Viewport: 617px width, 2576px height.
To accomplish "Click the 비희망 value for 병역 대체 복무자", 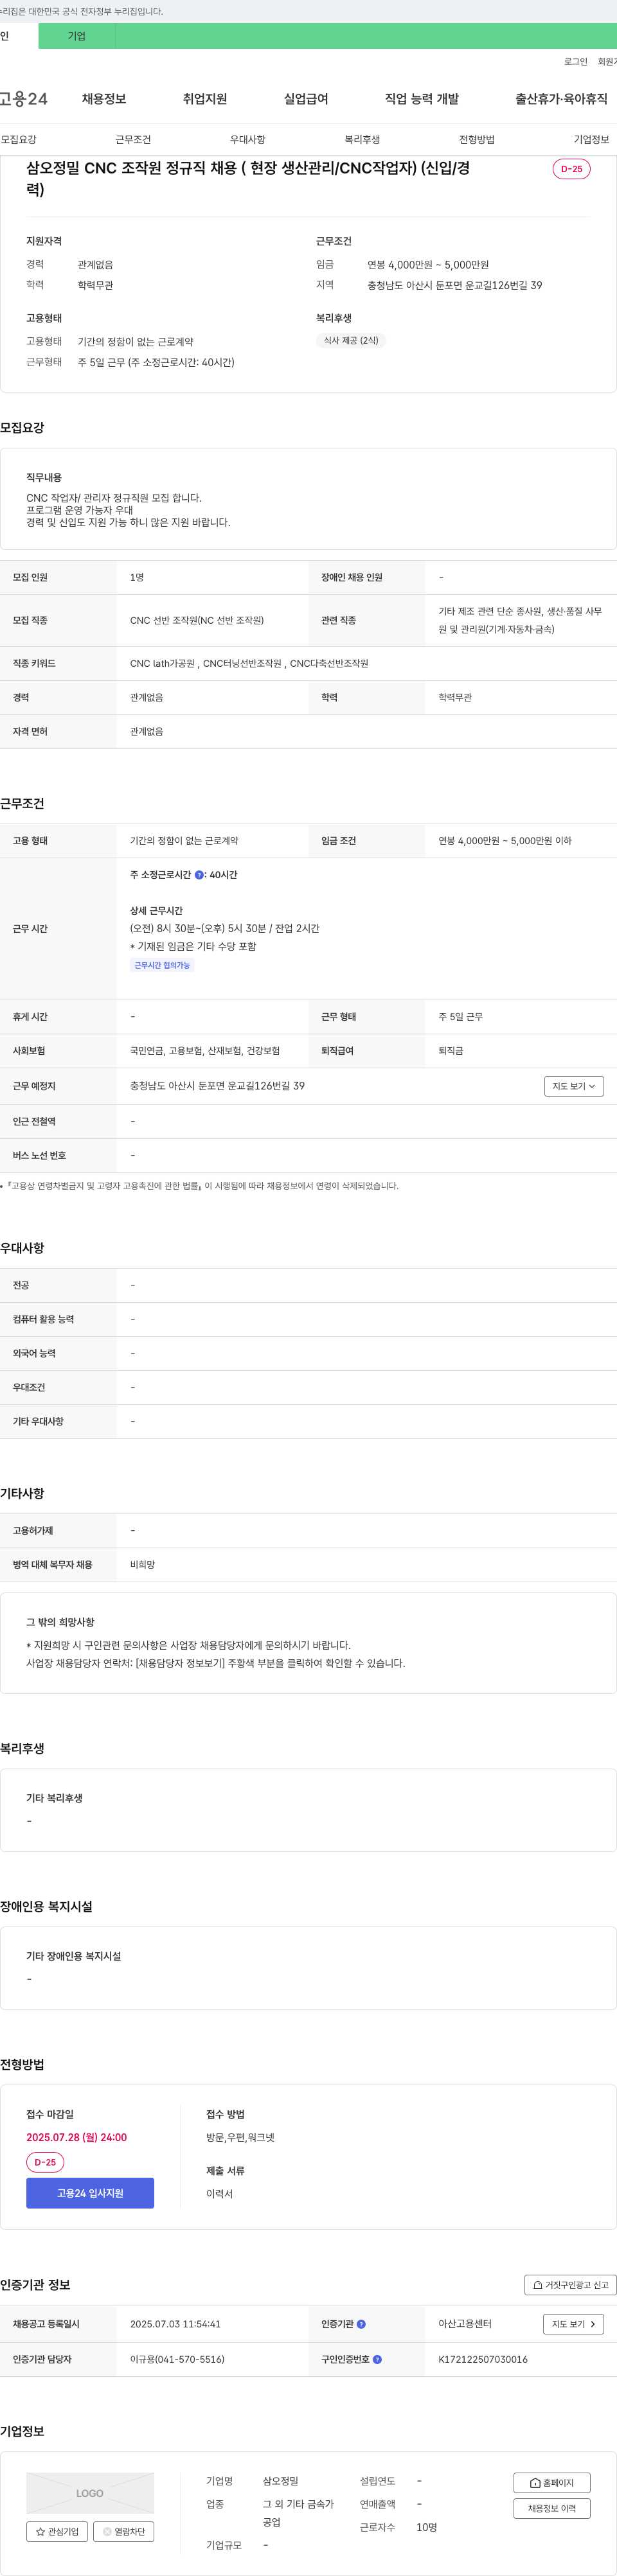I will tap(142, 1565).
